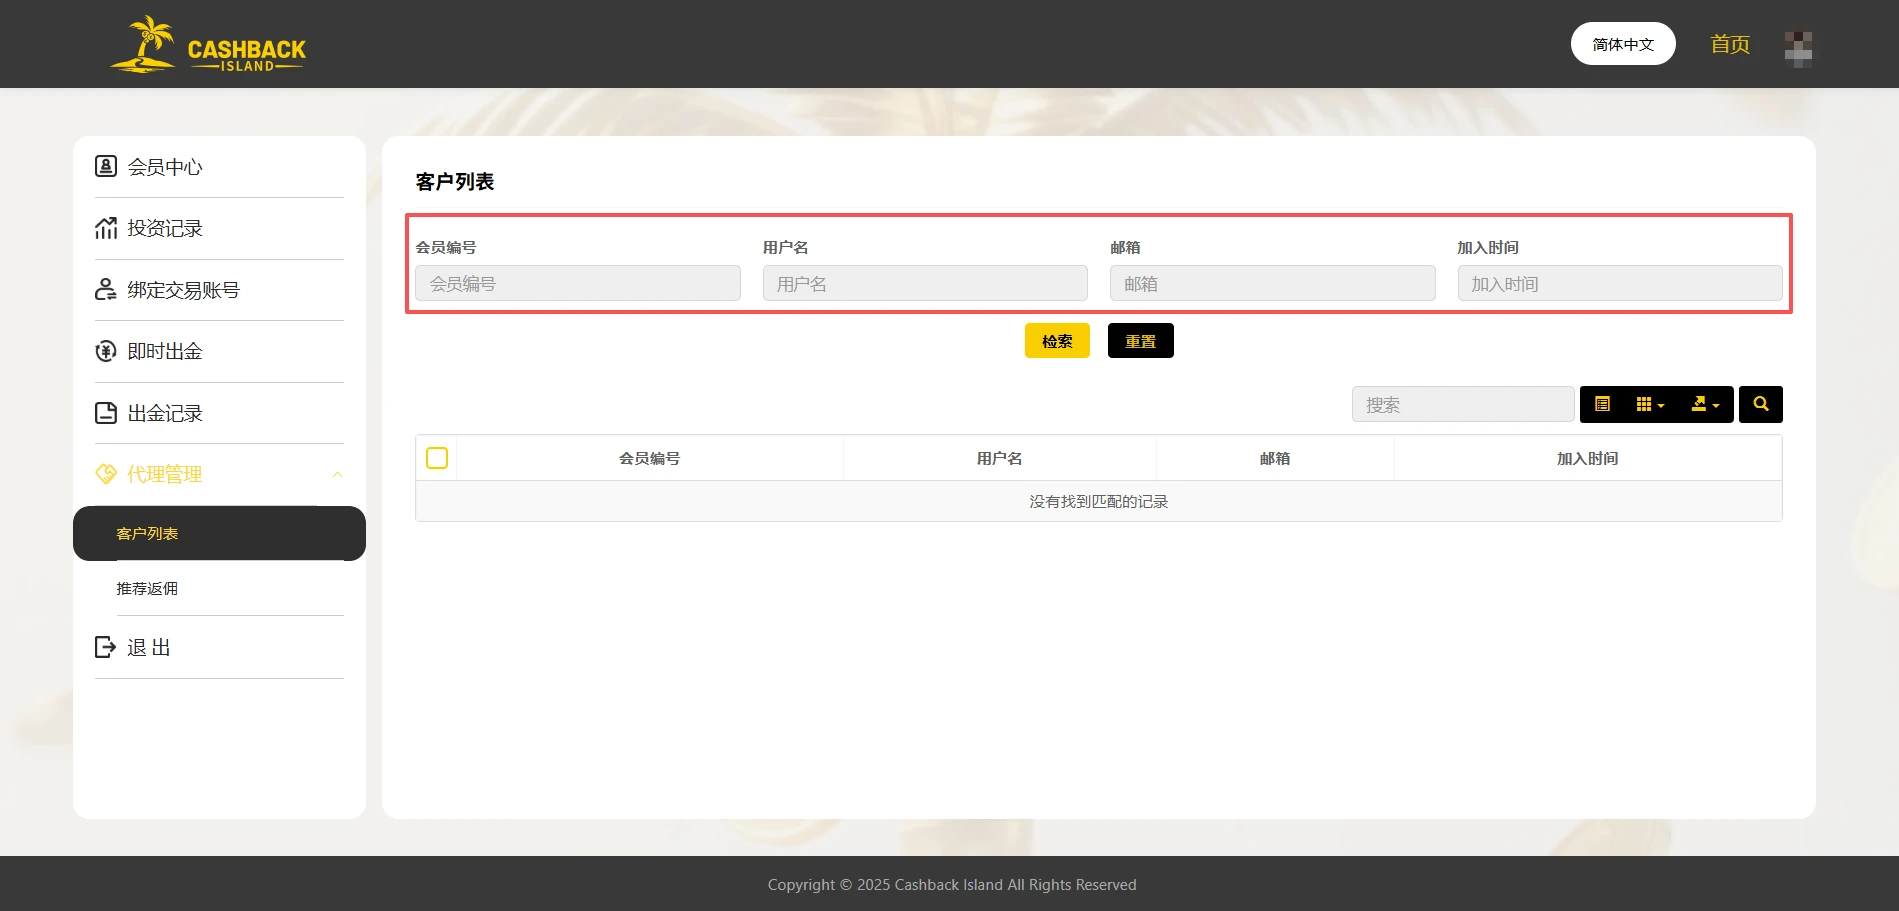
Task: Click the Cashback Island logo
Action: 207,45
